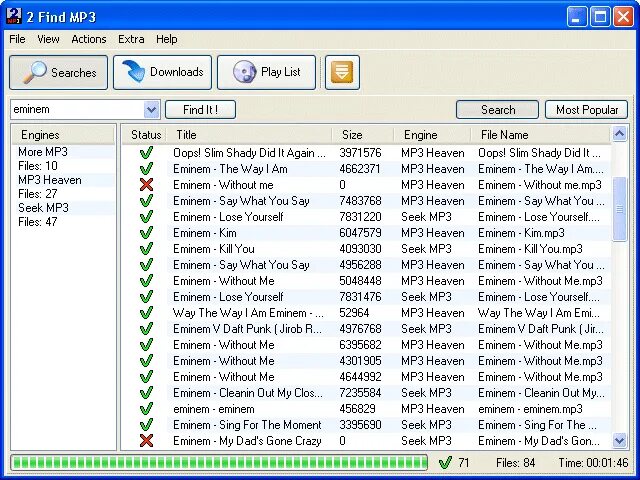Click the Engines panel header
Image resolution: width=640 pixels, height=480 pixels.
(x=63, y=135)
